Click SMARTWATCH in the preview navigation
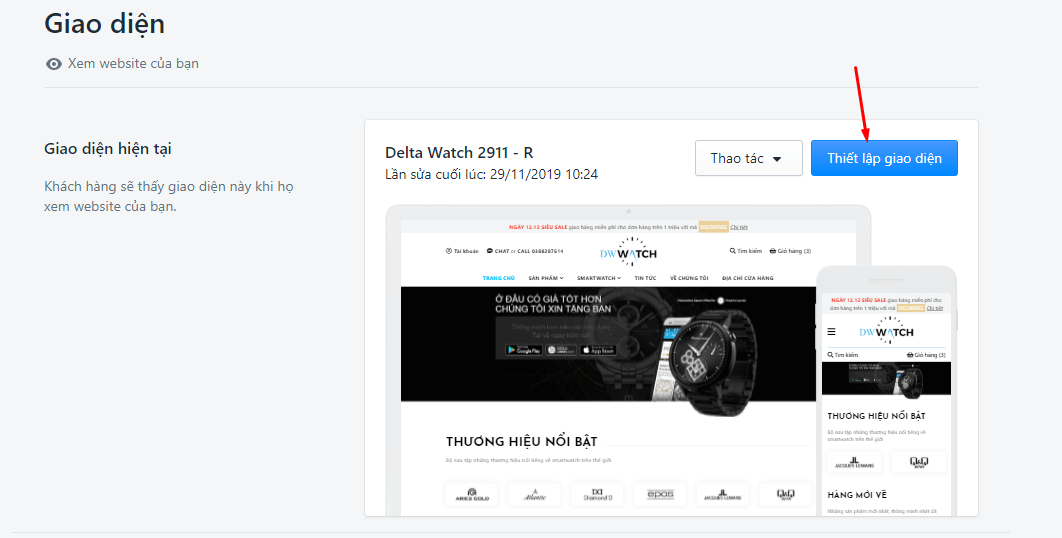 click(x=599, y=278)
